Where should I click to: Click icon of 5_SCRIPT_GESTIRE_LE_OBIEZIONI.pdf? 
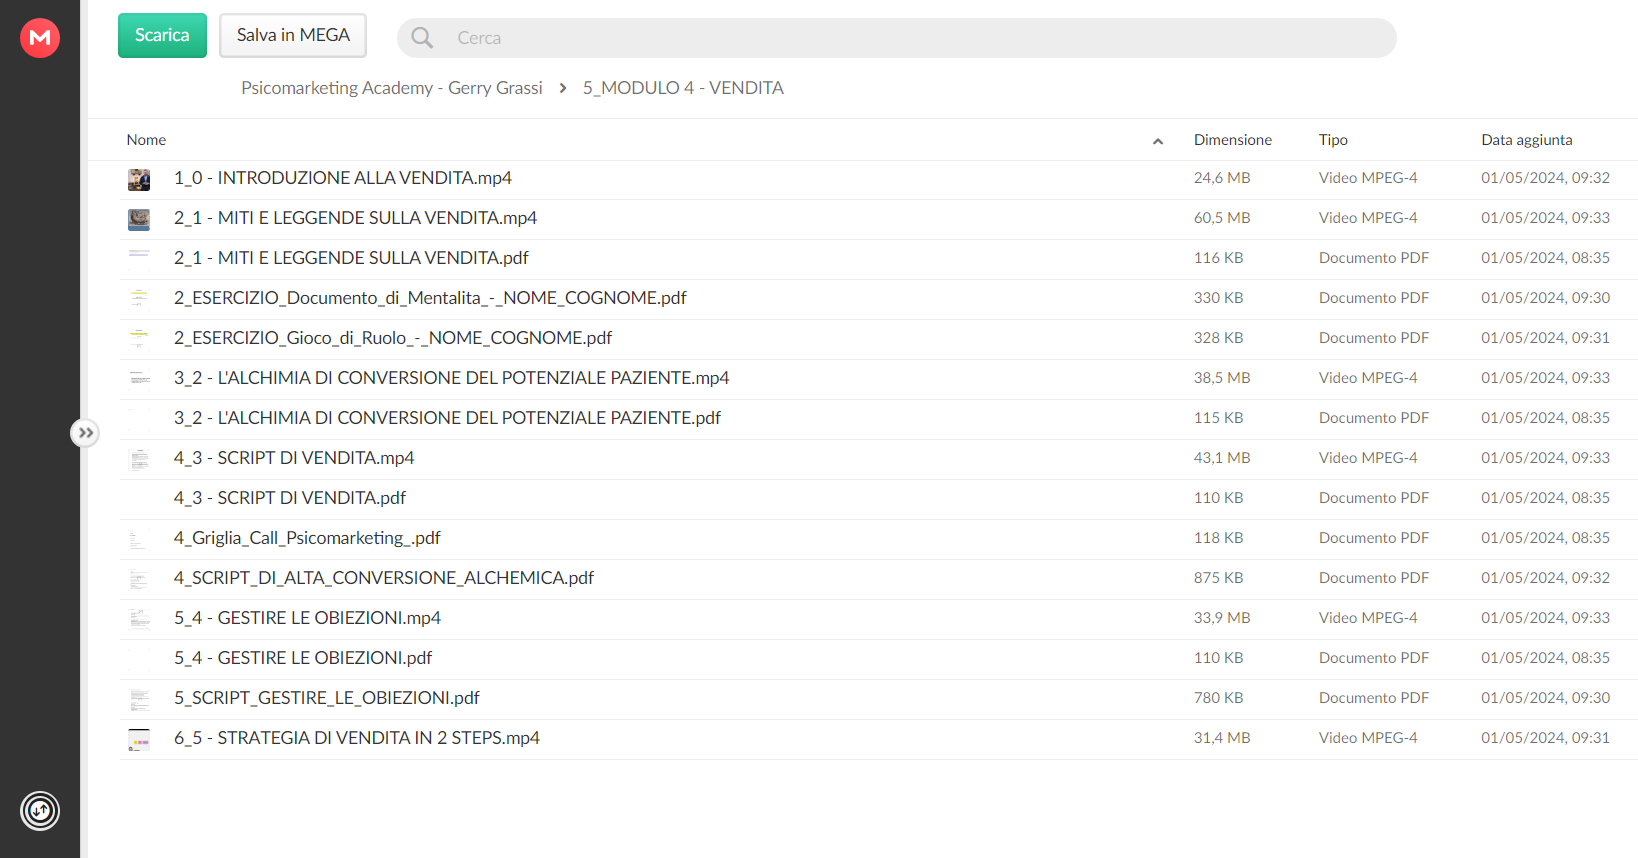pyautogui.click(x=139, y=699)
